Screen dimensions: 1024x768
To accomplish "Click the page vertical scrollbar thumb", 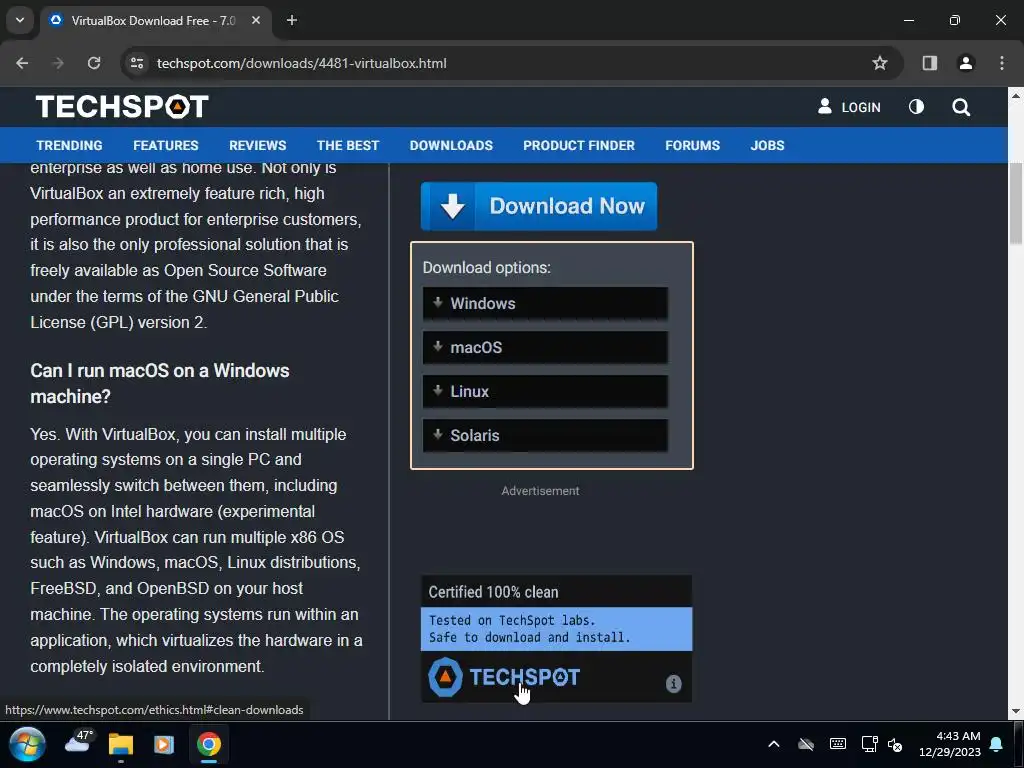I will (x=1016, y=203).
